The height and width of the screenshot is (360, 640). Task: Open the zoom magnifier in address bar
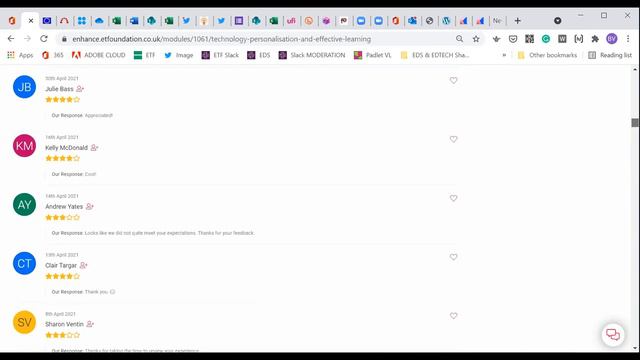point(460,39)
